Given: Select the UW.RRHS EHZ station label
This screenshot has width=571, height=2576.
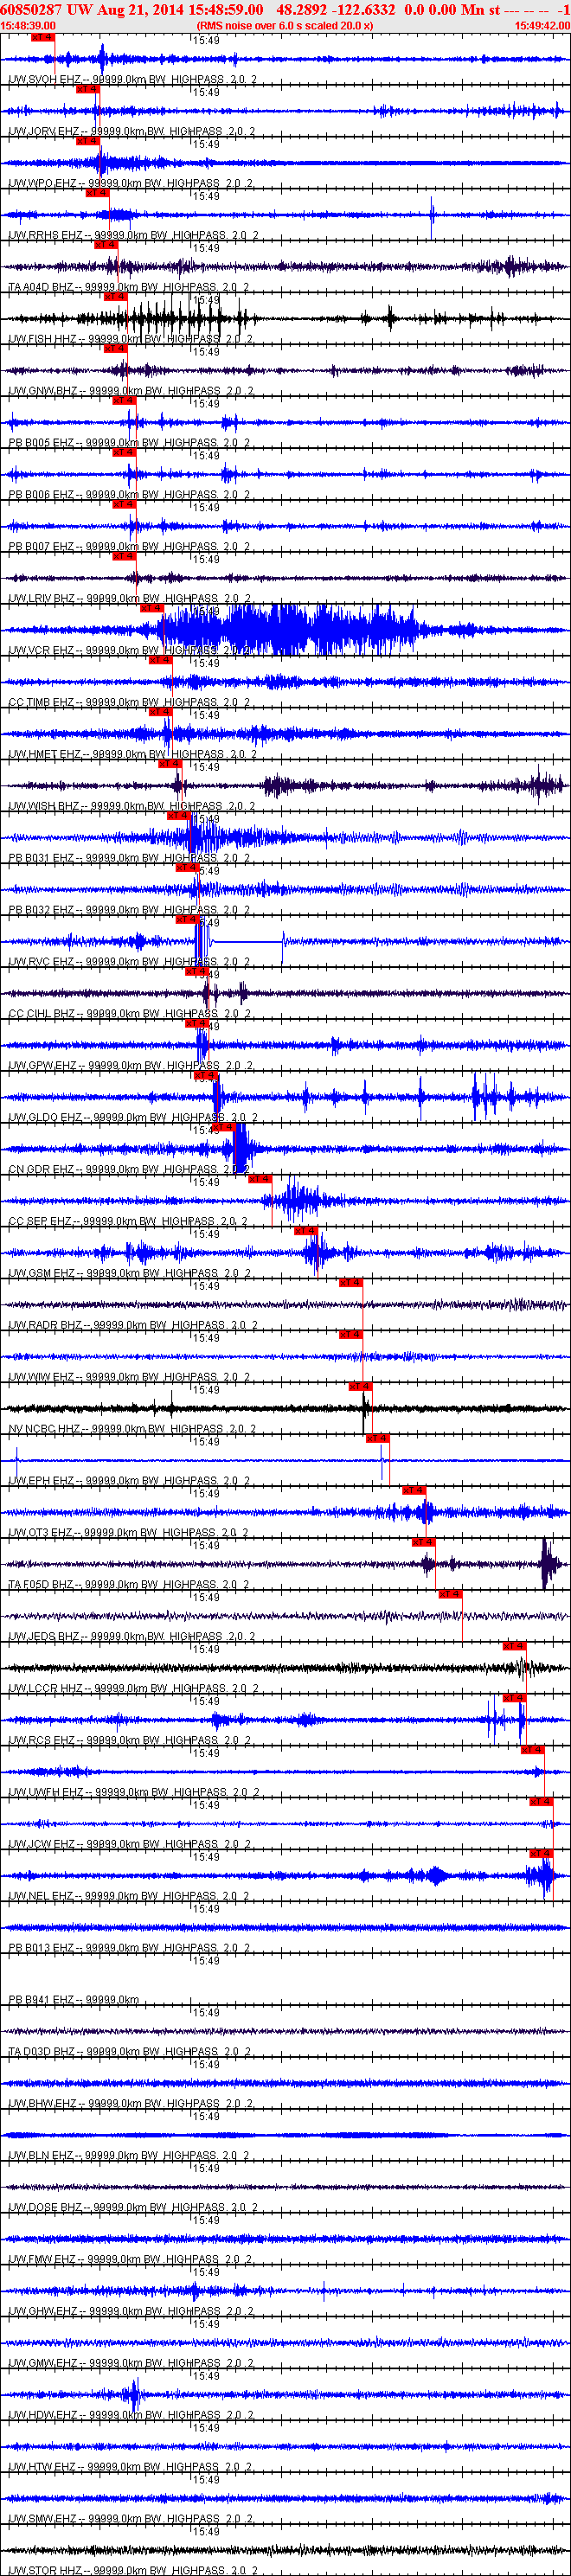Looking at the screenshot, I should click(x=133, y=235).
